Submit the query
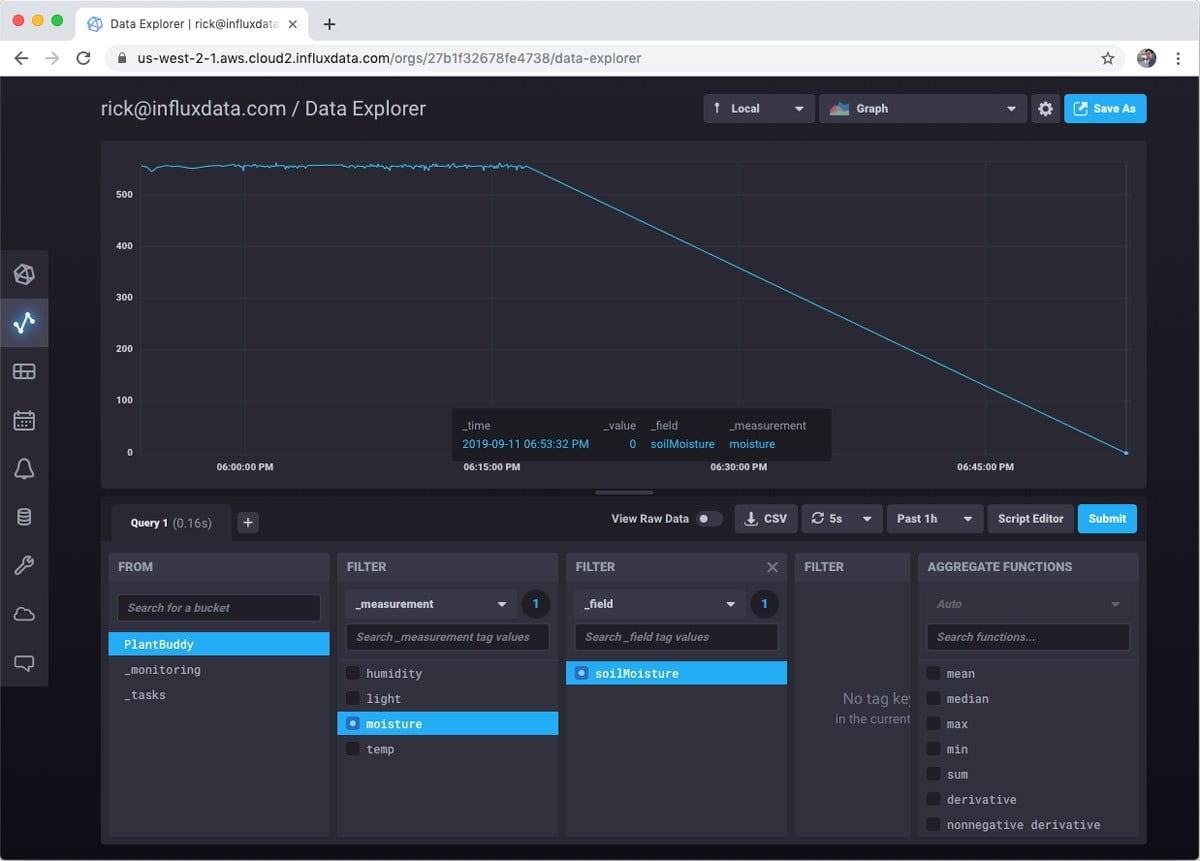This screenshot has width=1200, height=861. tap(1107, 518)
